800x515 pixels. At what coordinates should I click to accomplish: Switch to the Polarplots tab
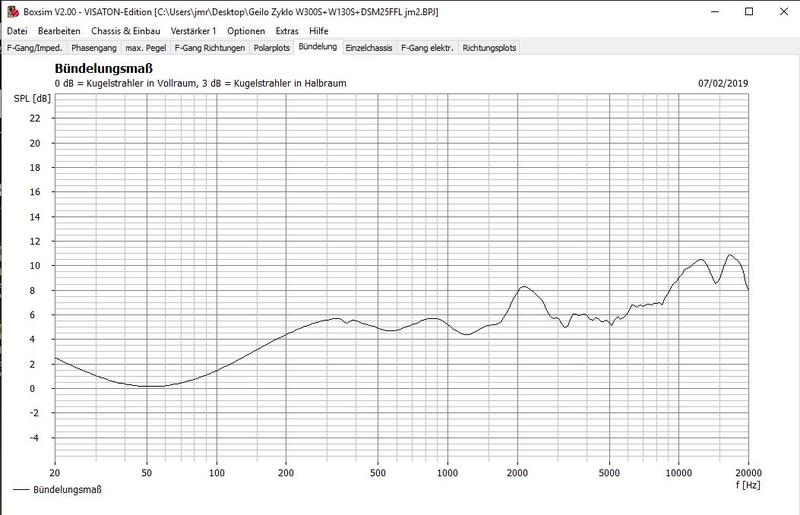(x=271, y=47)
